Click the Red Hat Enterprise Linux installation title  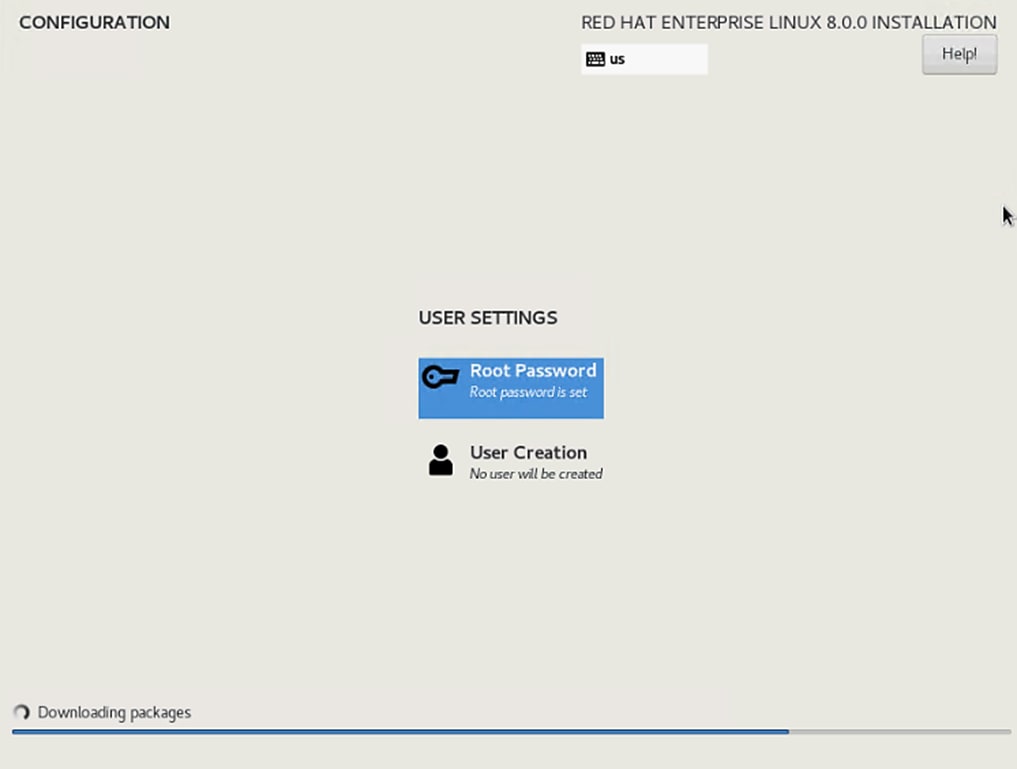[789, 23]
